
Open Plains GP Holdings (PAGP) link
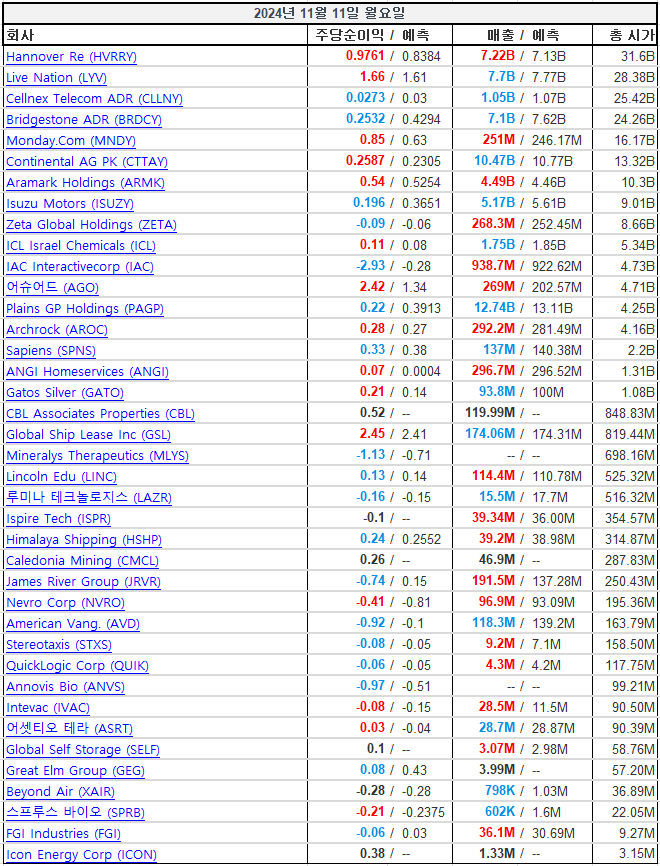pyautogui.click(x=85, y=308)
